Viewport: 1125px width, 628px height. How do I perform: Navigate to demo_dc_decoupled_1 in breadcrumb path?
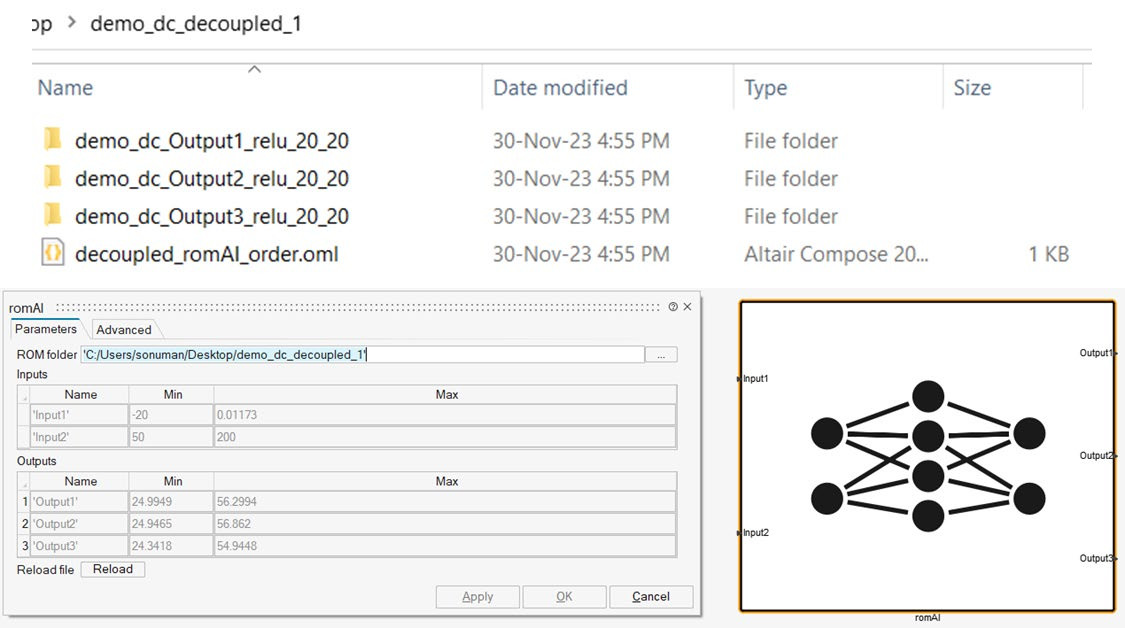(196, 24)
